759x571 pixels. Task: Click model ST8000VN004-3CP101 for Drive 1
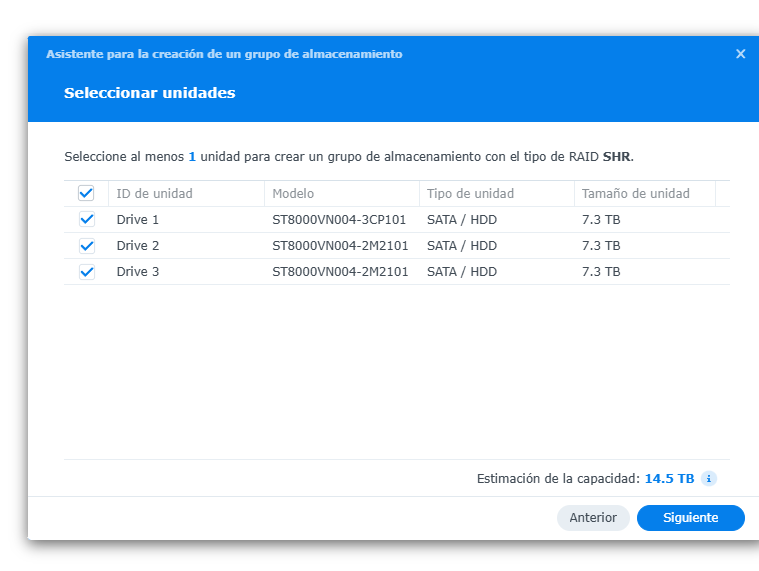339,219
